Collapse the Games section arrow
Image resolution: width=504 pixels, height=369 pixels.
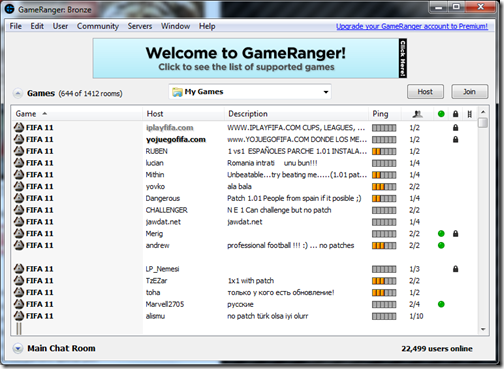[x=18, y=93]
